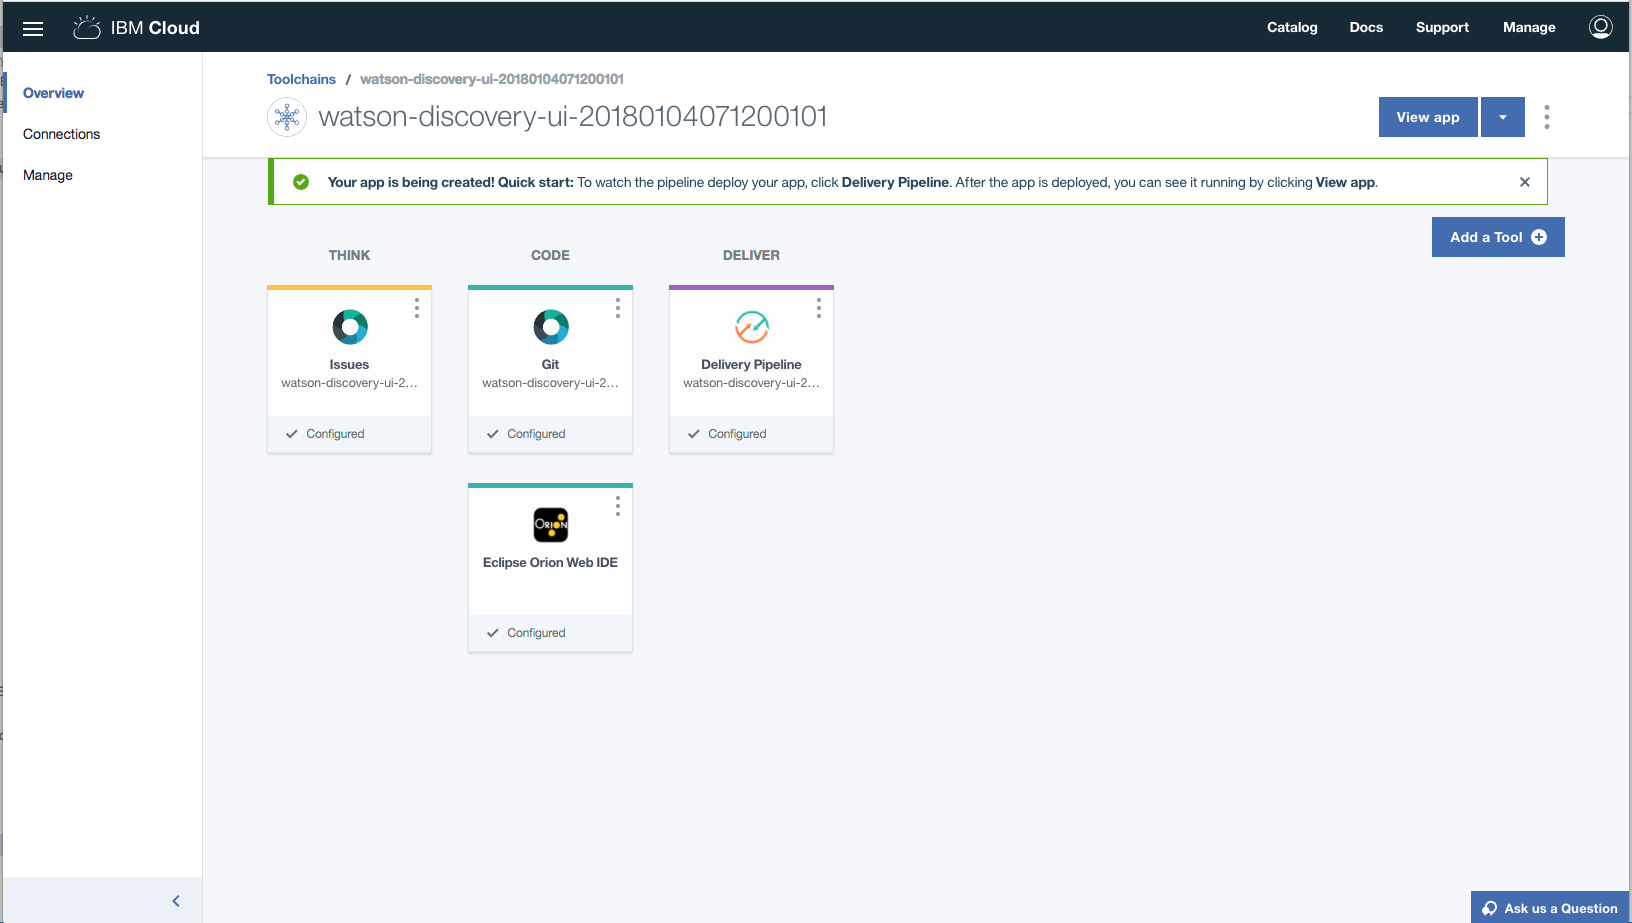Open the user profile avatar
This screenshot has height=923, width=1632.
1600,27
